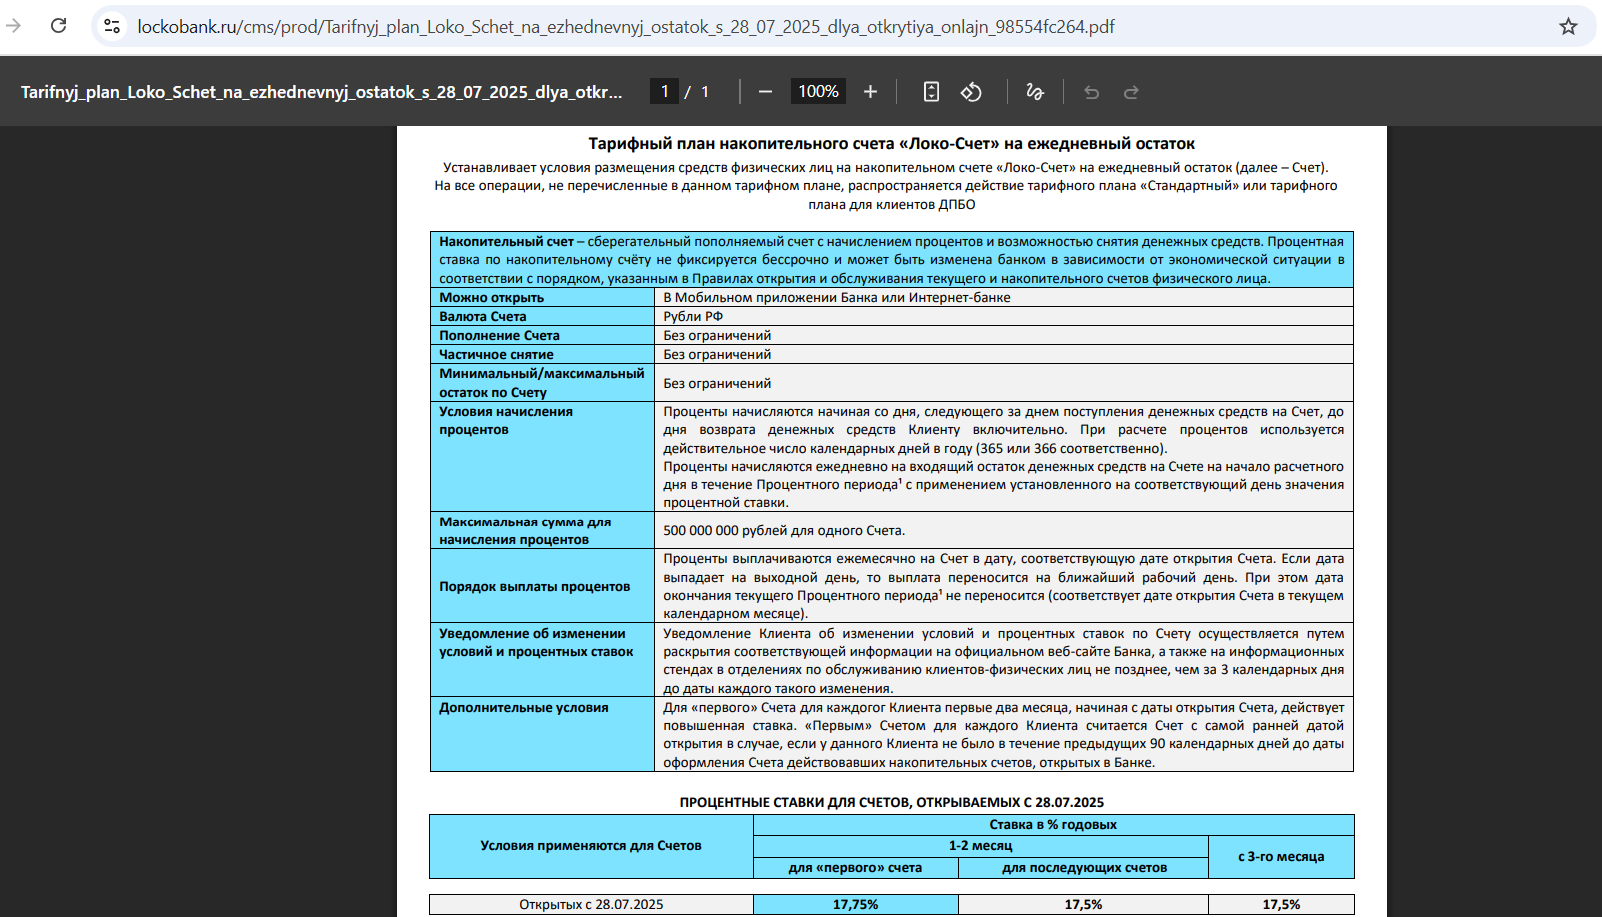Click 'Максимальная сумма для начисления процентов'
The image size is (1602, 917).
[524, 531]
